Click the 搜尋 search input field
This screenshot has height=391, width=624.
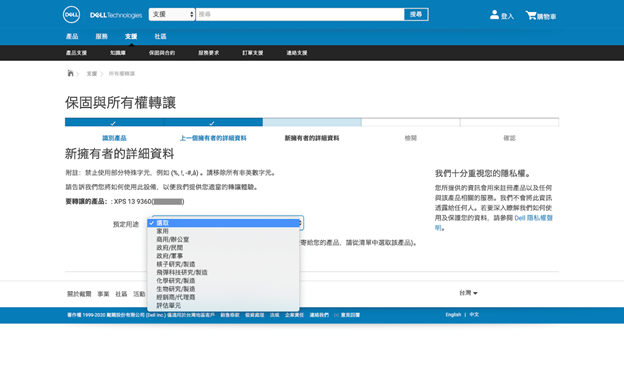pos(300,14)
